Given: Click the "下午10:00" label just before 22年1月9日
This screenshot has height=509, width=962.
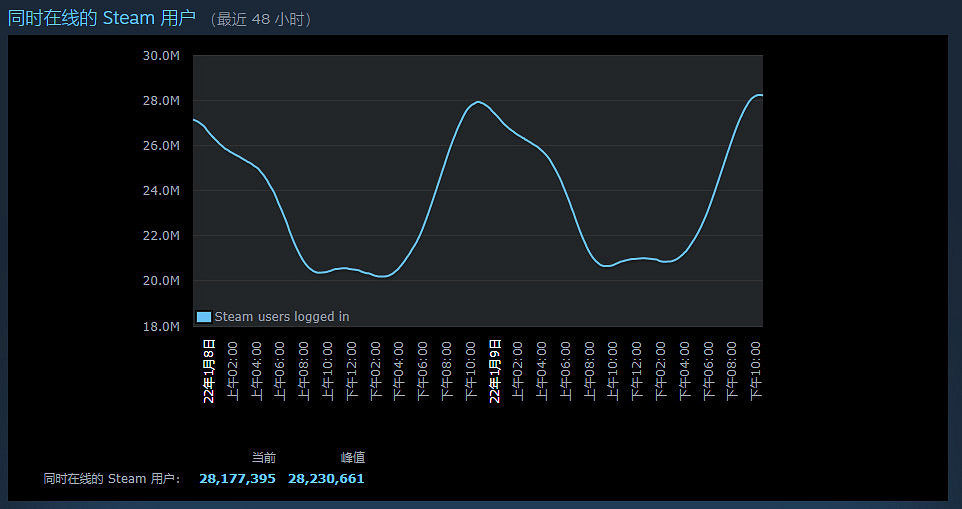Looking at the screenshot, I should (471, 371).
